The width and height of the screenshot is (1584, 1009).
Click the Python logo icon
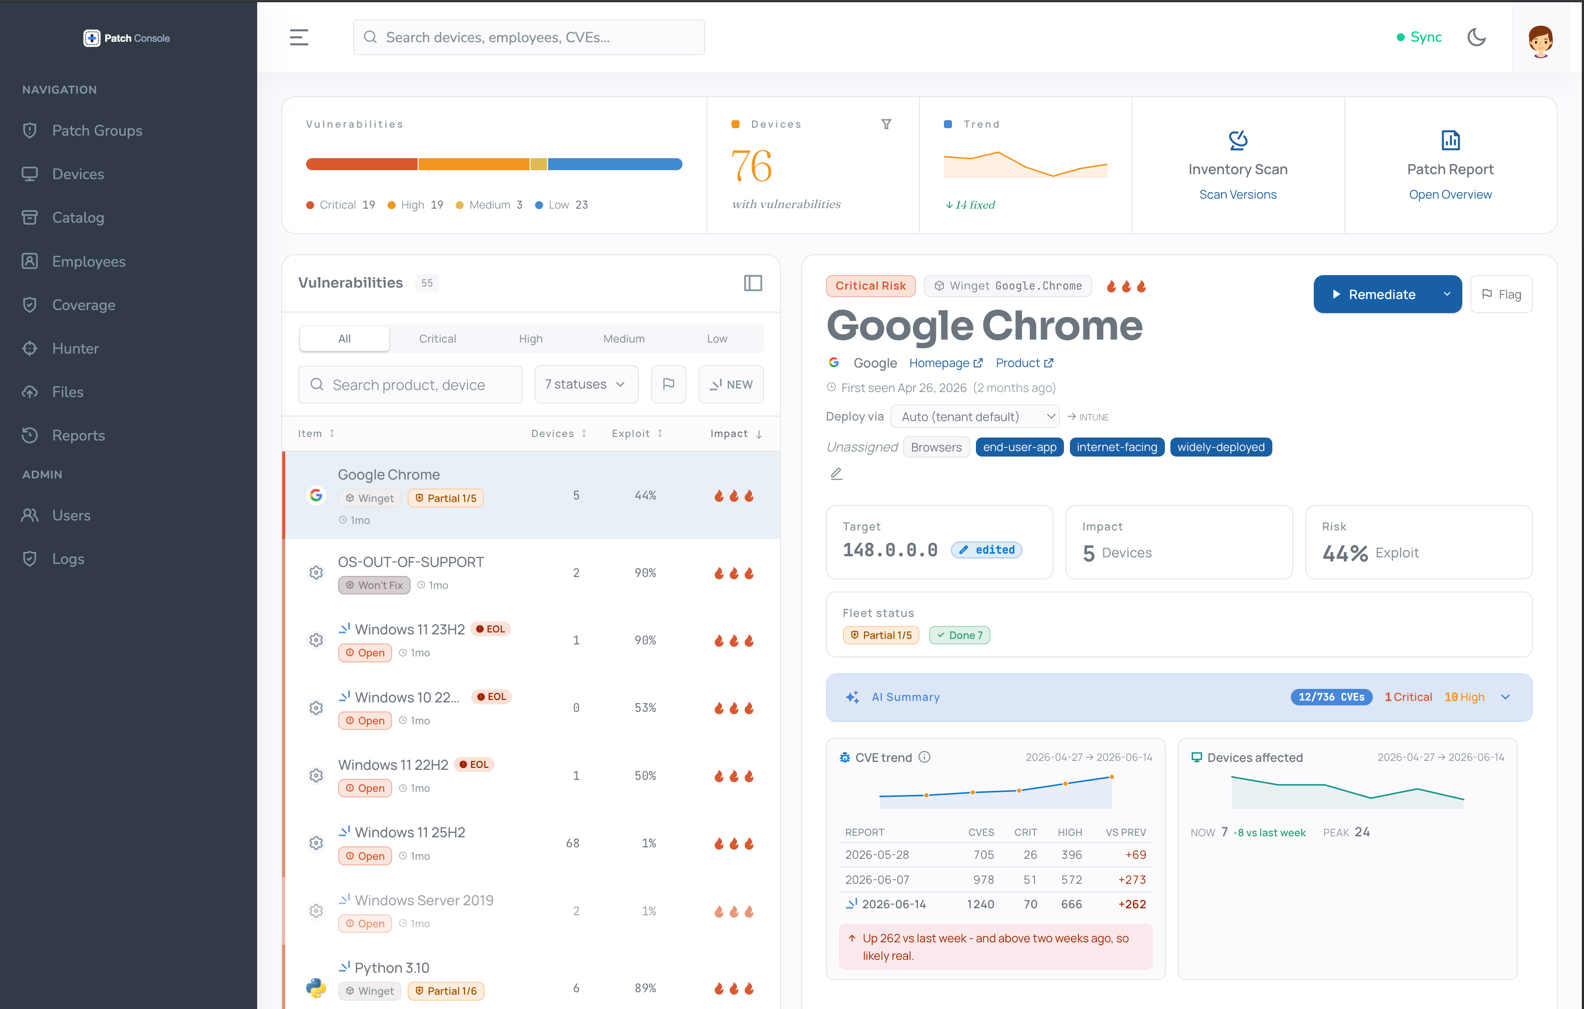tap(316, 988)
